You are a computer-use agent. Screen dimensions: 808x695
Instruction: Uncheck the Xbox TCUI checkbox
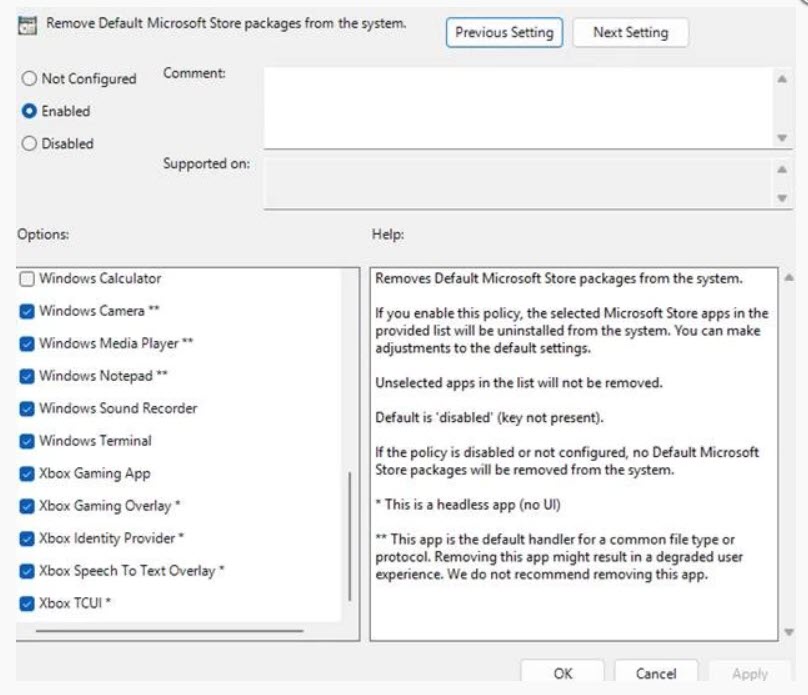click(27, 603)
